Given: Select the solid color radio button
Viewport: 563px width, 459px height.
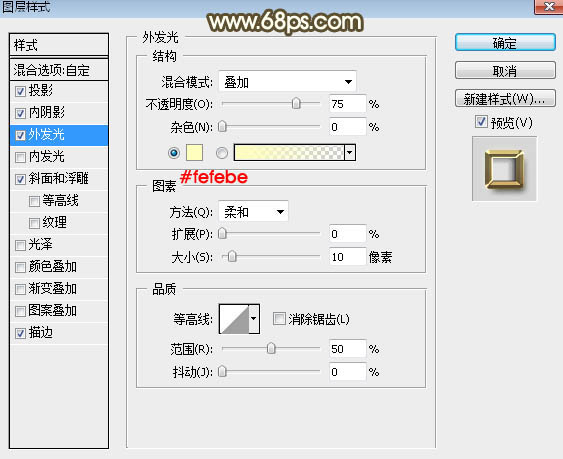Looking at the screenshot, I should pyautogui.click(x=174, y=153).
